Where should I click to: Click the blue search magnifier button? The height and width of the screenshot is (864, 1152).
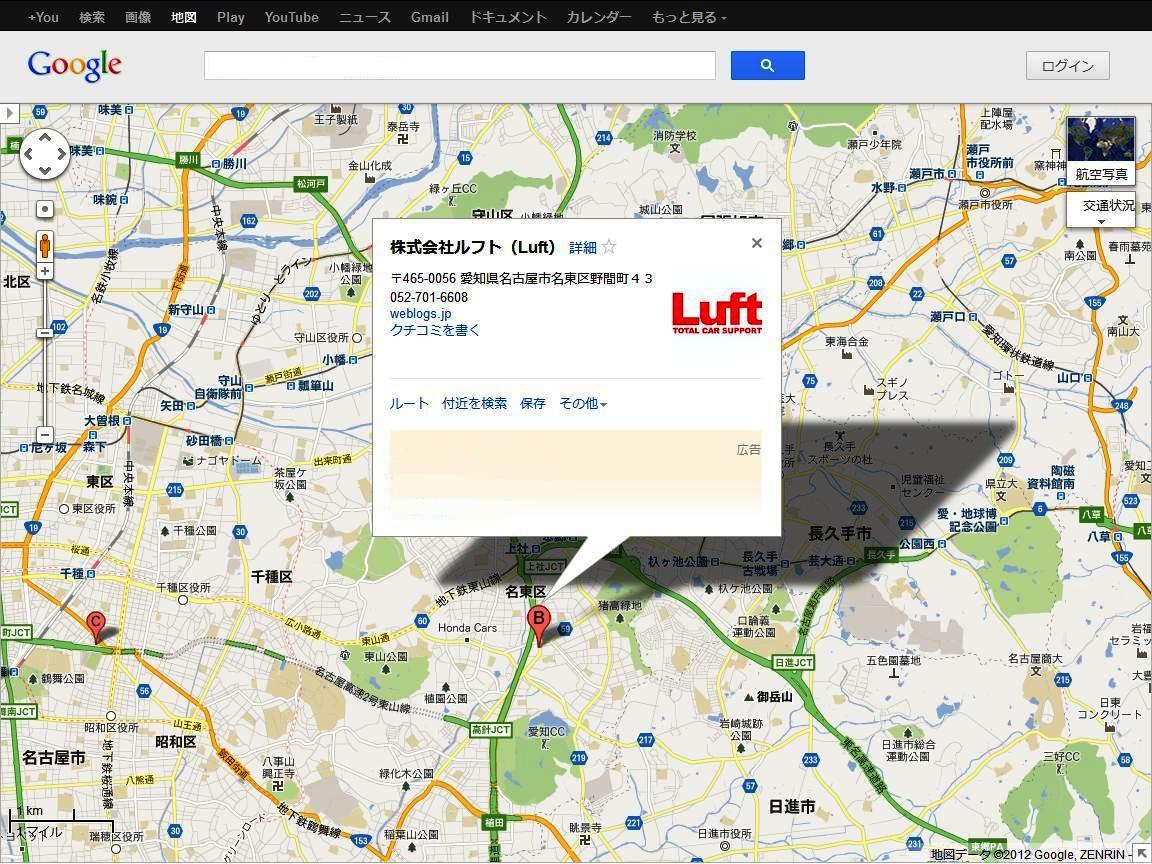tap(767, 65)
